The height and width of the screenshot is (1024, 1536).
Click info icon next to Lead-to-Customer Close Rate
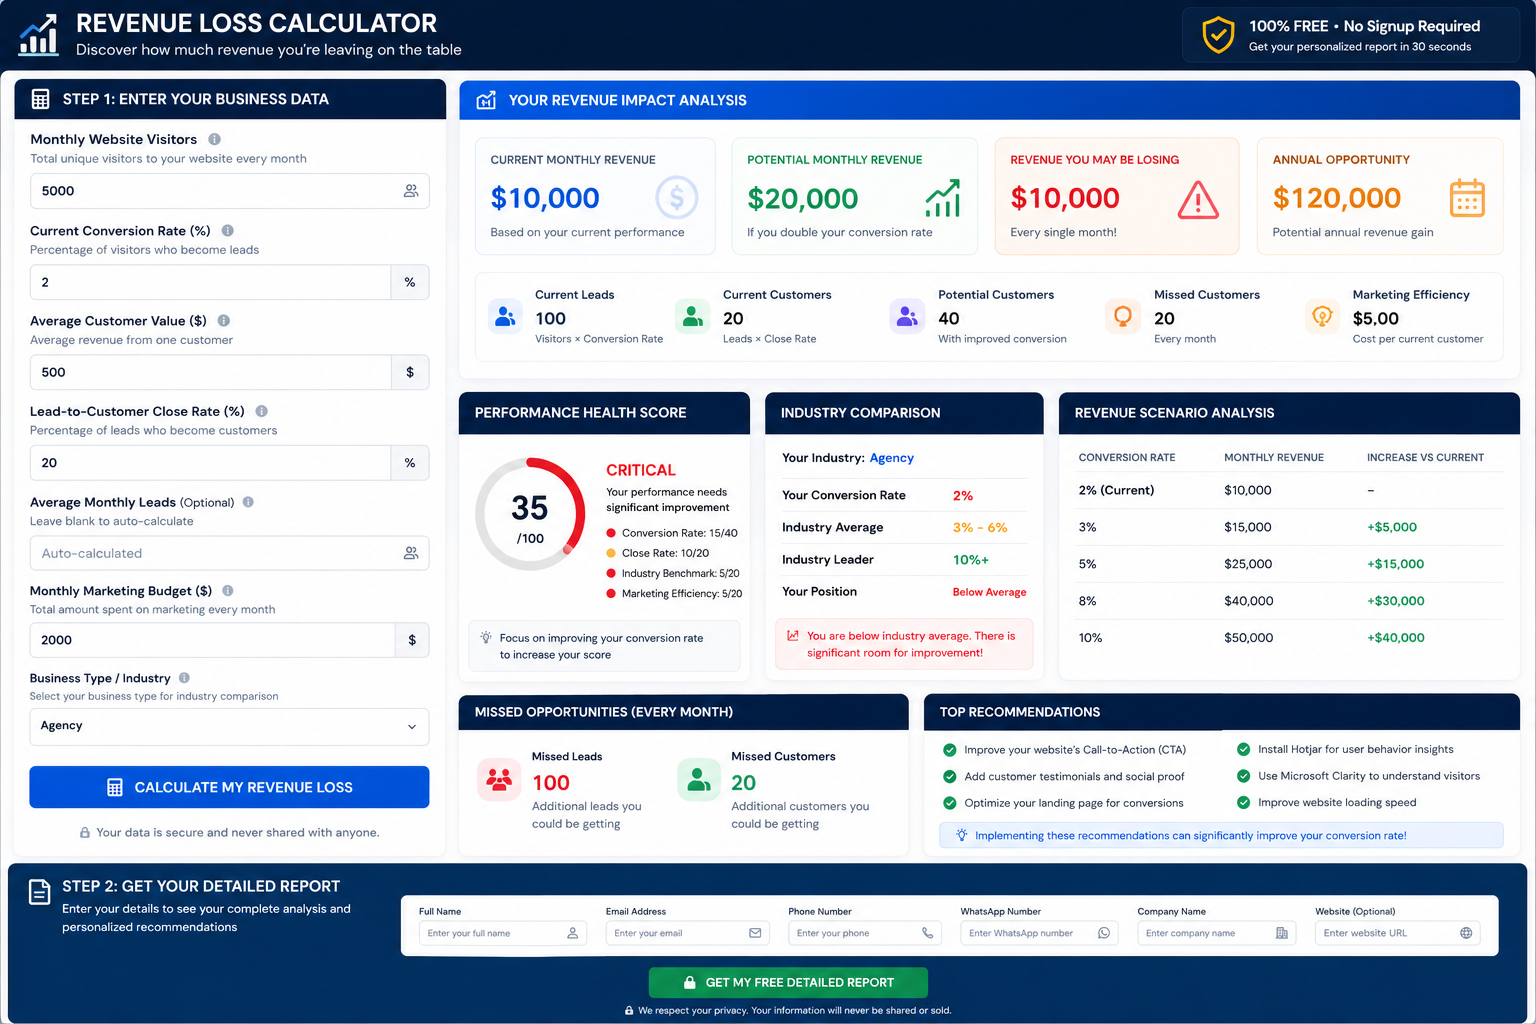(x=262, y=411)
